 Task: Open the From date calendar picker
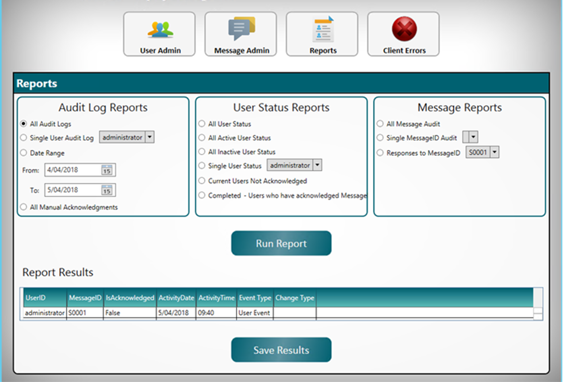[x=107, y=170]
